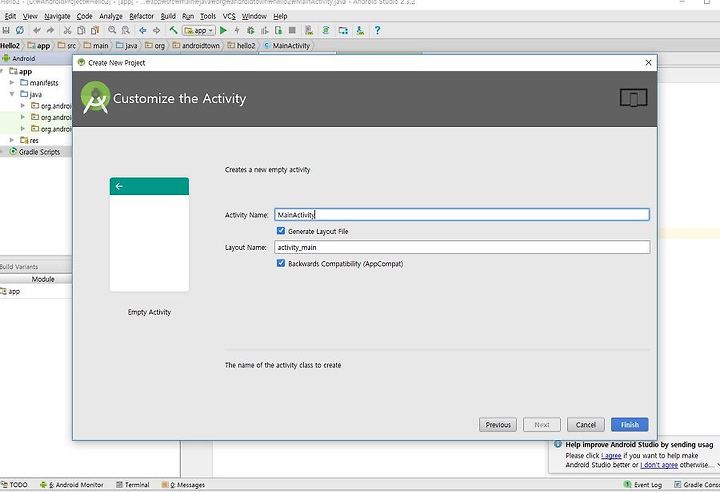Open Replace with the second magnifier icon

tap(125, 30)
